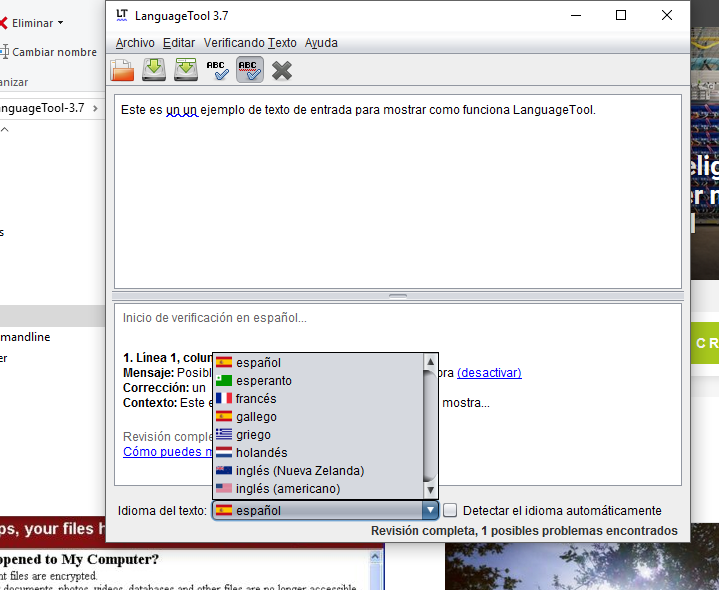Open file with orange folder toolbar icon
The width and height of the screenshot is (719, 590).
click(122, 71)
